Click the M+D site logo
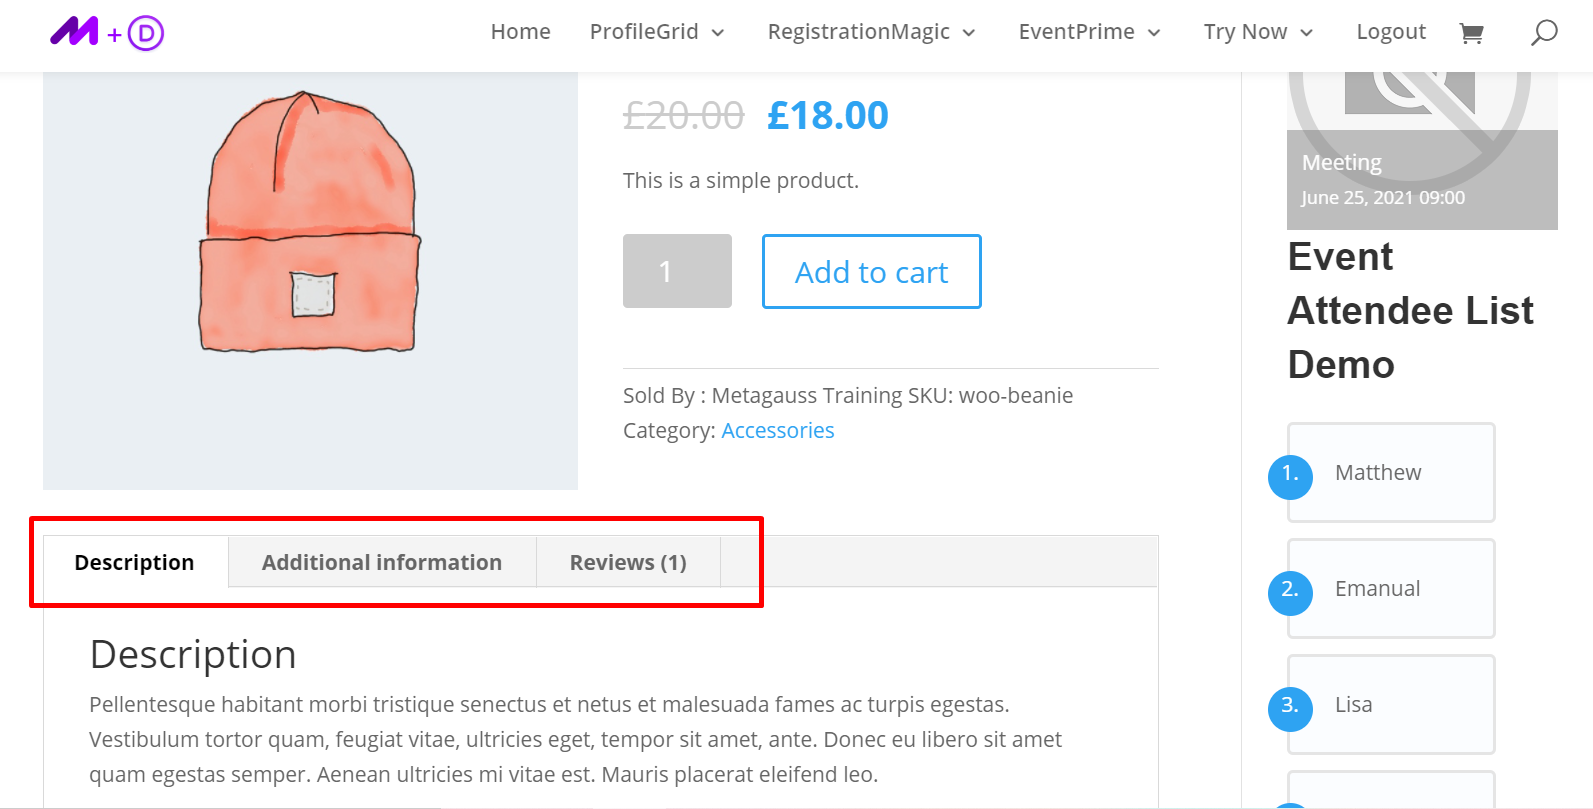 coord(106,33)
